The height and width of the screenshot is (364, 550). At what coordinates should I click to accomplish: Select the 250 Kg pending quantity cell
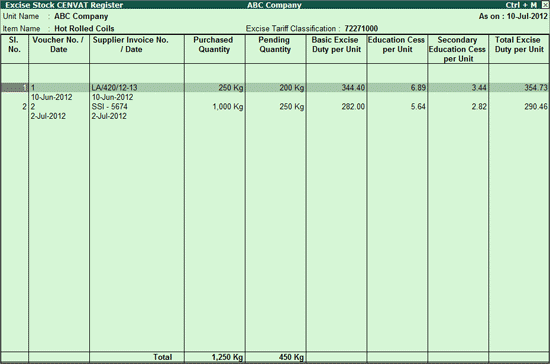click(x=291, y=107)
